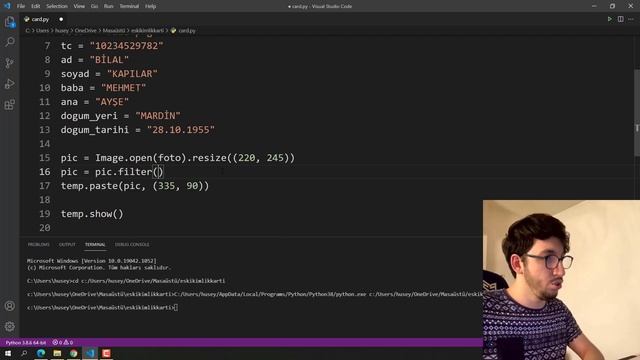Open the Selection menu
Screen dimensions: 640x360
[x=57, y=6]
